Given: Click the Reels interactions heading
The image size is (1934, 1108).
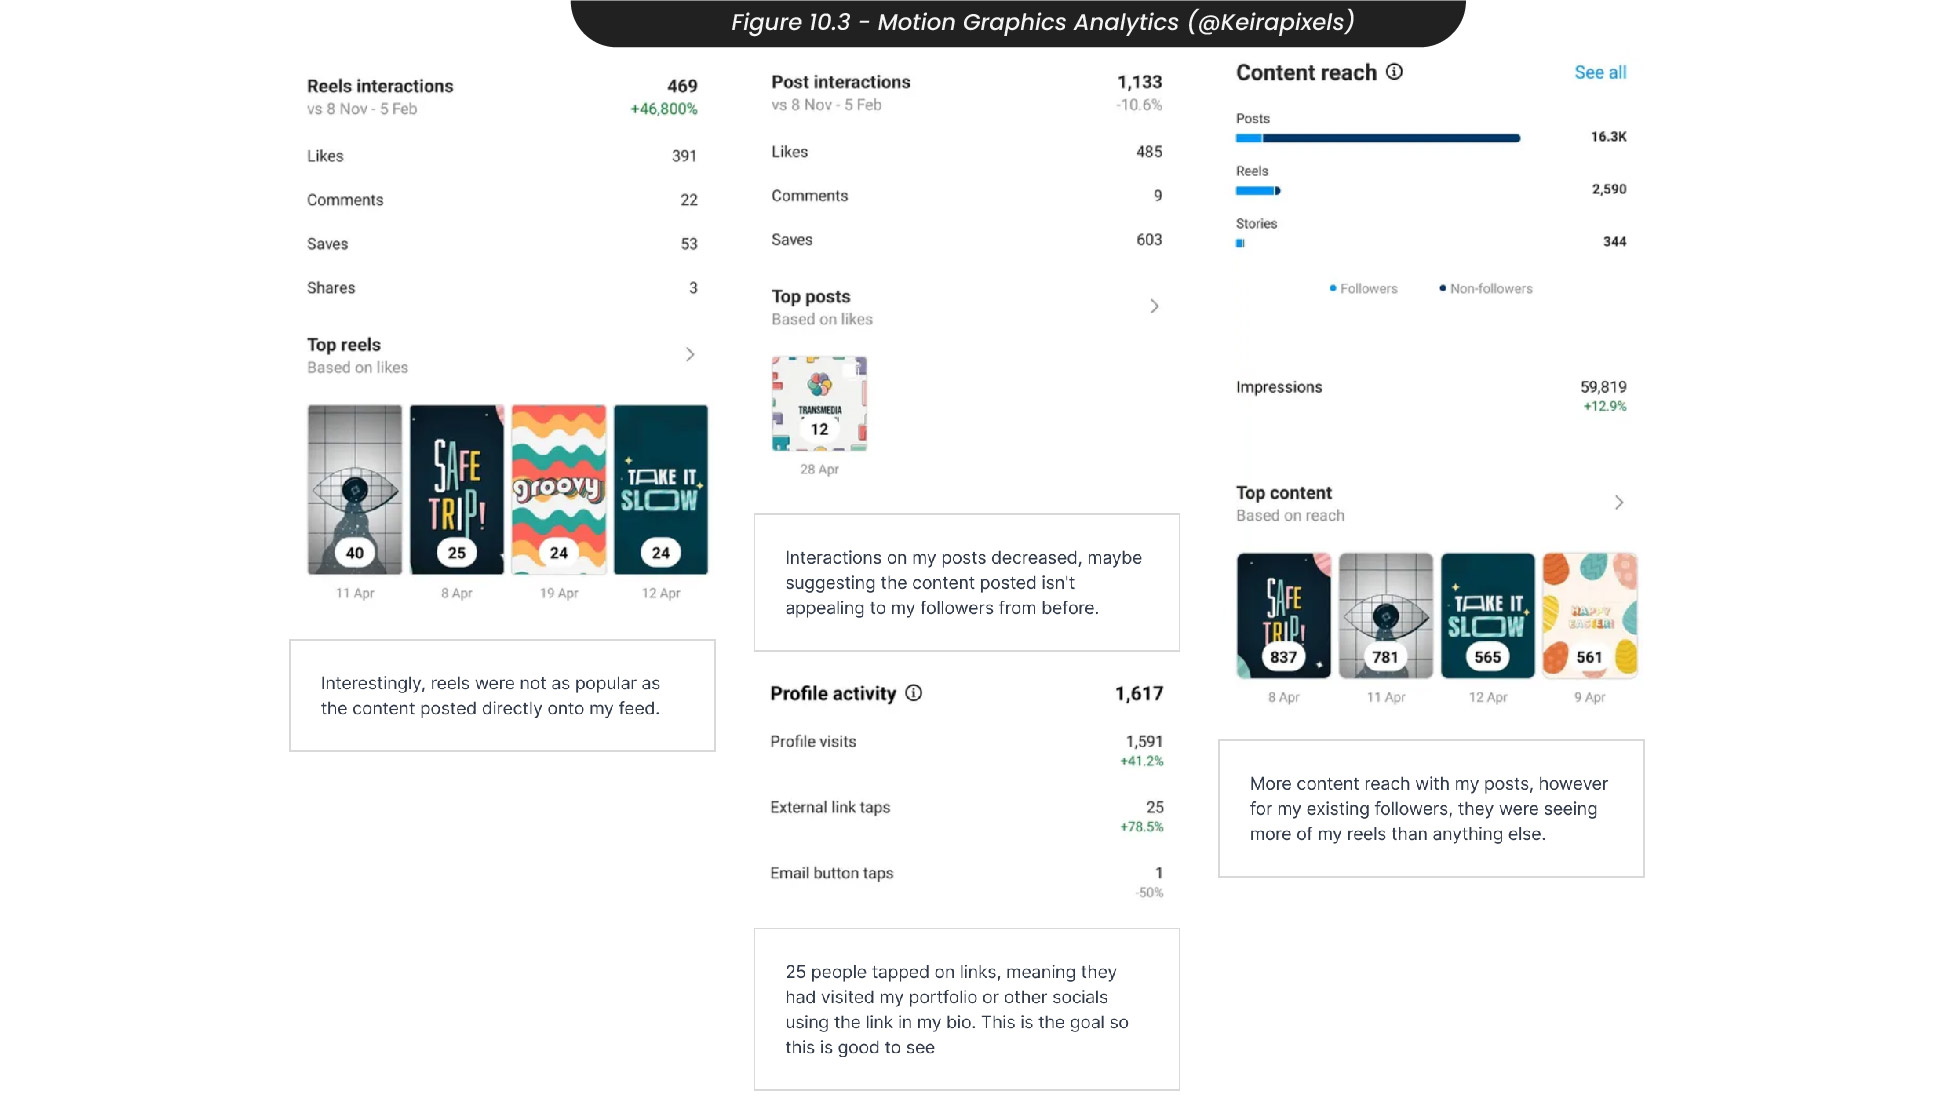Looking at the screenshot, I should click(380, 86).
